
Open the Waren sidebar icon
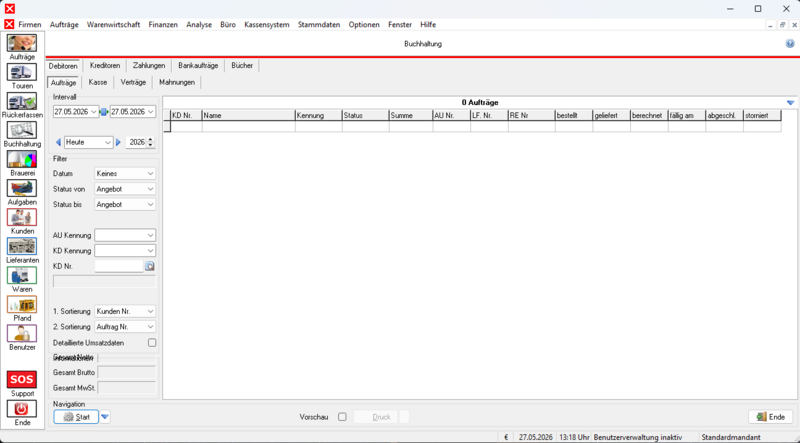click(22, 276)
